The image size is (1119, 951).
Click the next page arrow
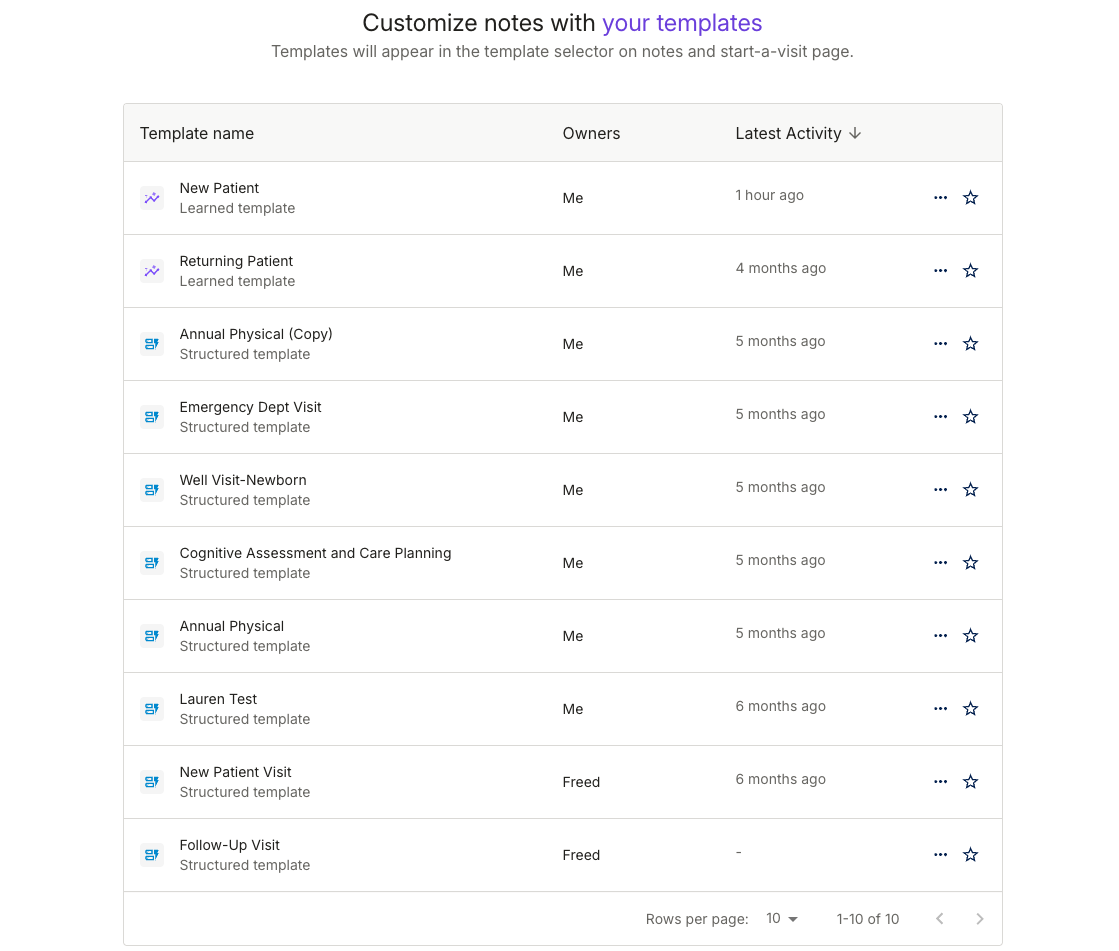979,918
